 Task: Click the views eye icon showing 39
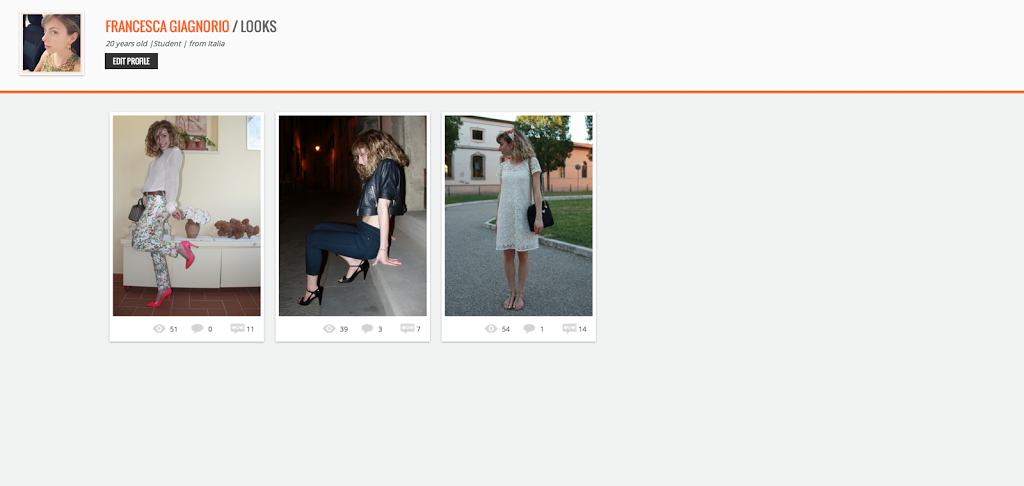[329, 329]
